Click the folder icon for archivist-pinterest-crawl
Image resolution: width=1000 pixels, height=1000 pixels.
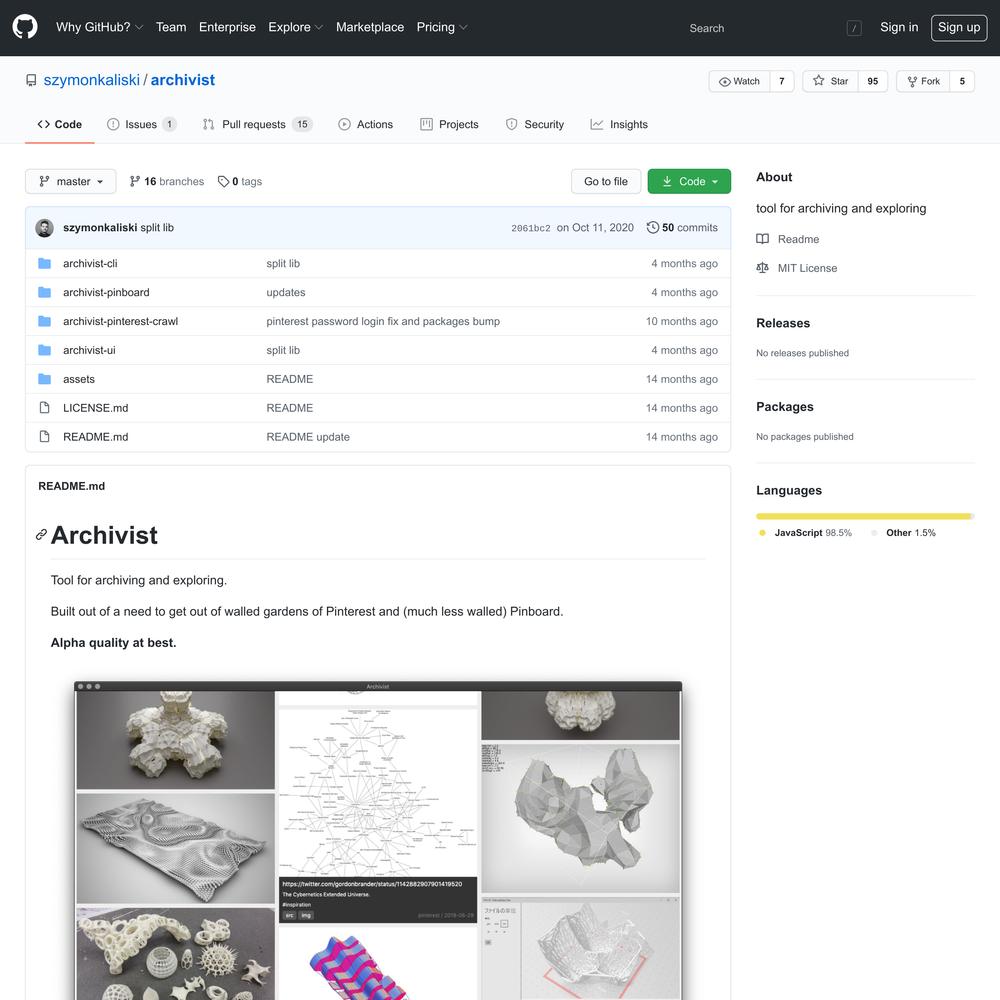[44, 321]
